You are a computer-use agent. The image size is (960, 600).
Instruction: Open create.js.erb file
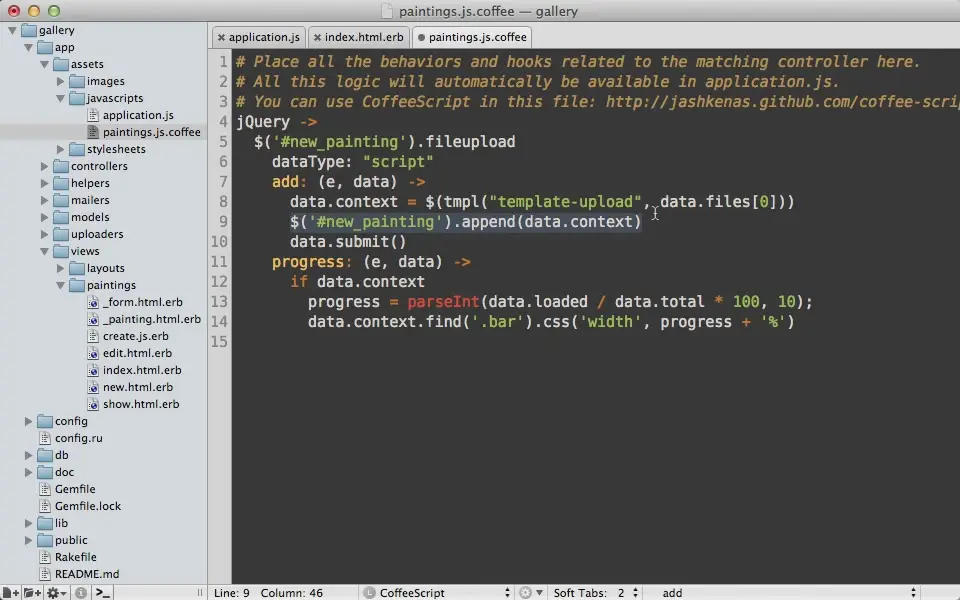point(135,336)
